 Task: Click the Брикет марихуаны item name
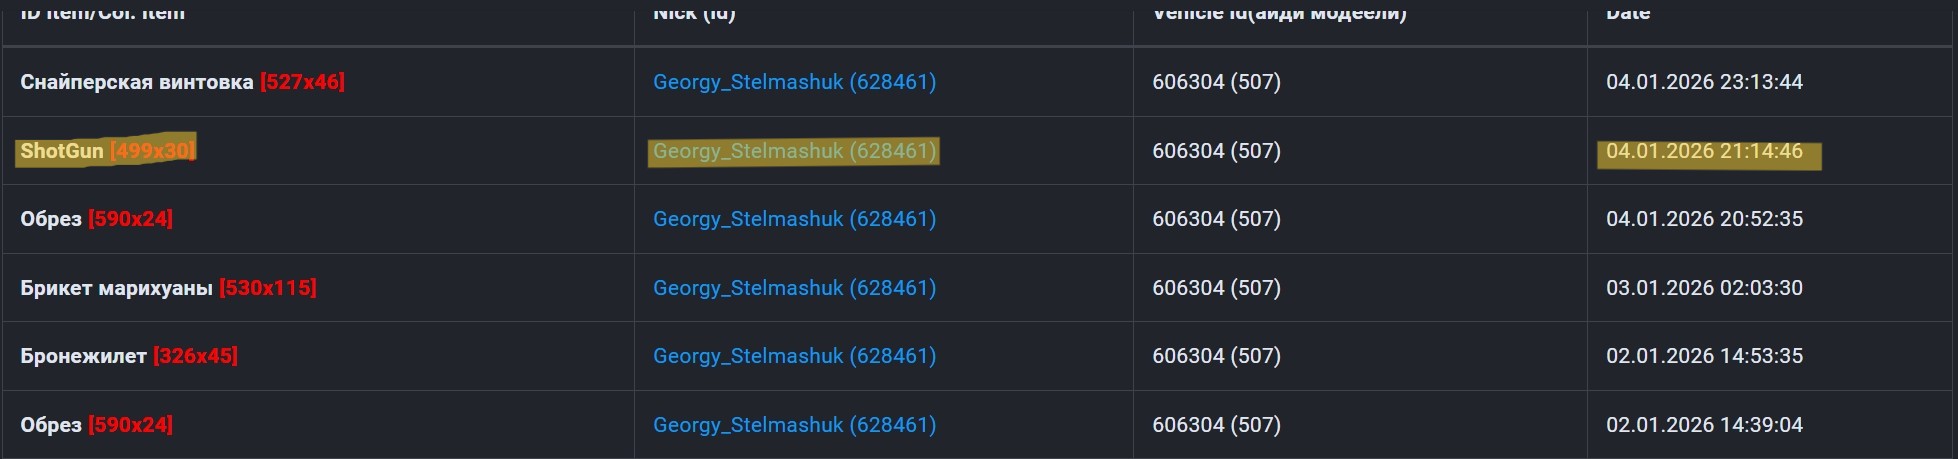pos(116,288)
